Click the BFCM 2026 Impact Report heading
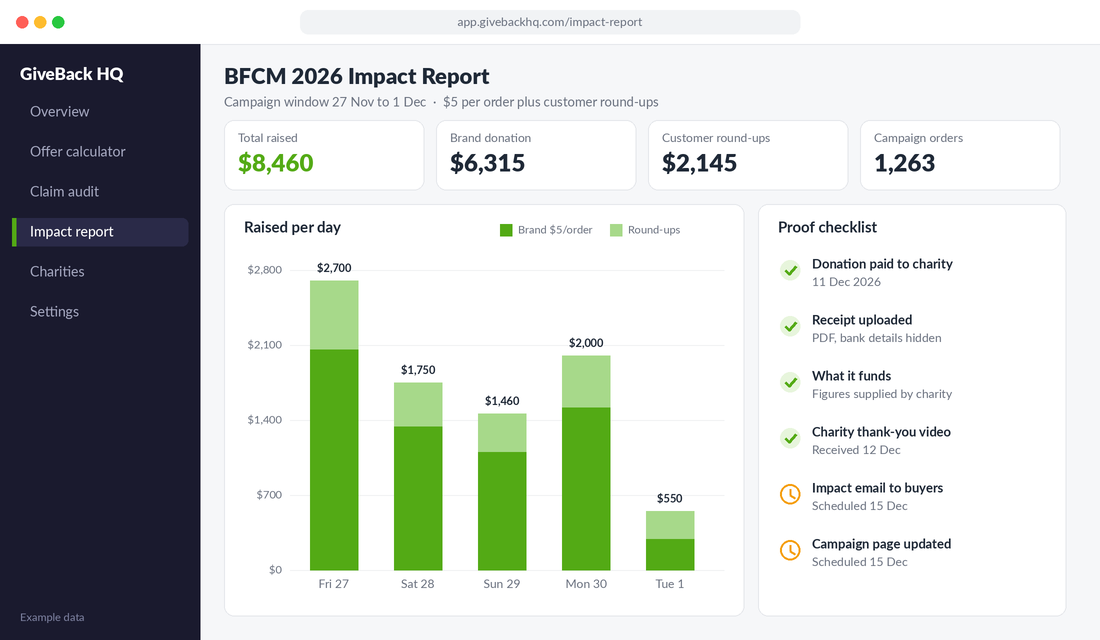The image size is (1100, 640). pyautogui.click(x=356, y=76)
